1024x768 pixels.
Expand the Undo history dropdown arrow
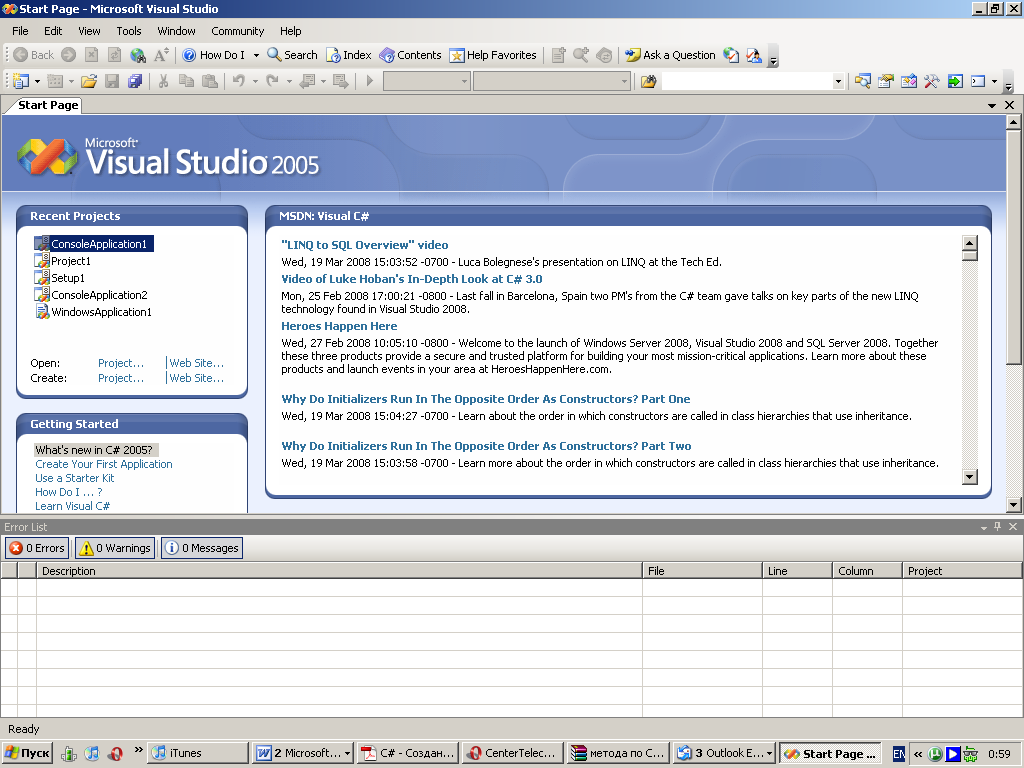click(x=255, y=82)
